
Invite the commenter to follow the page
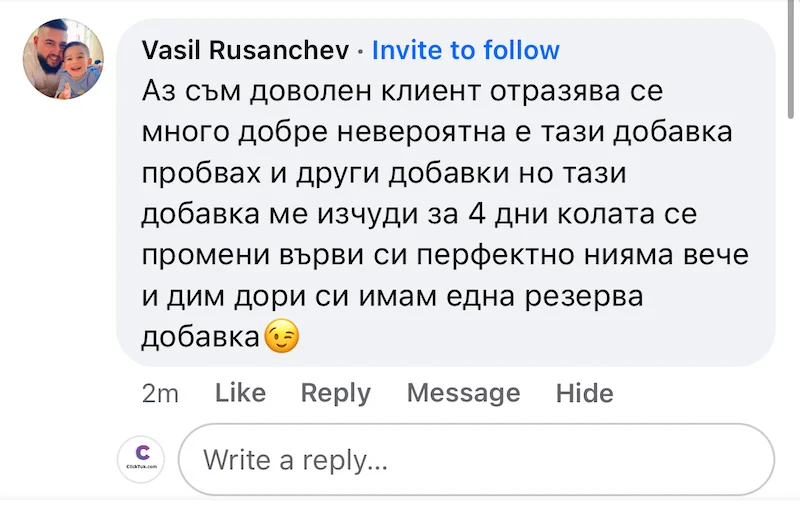click(466, 50)
